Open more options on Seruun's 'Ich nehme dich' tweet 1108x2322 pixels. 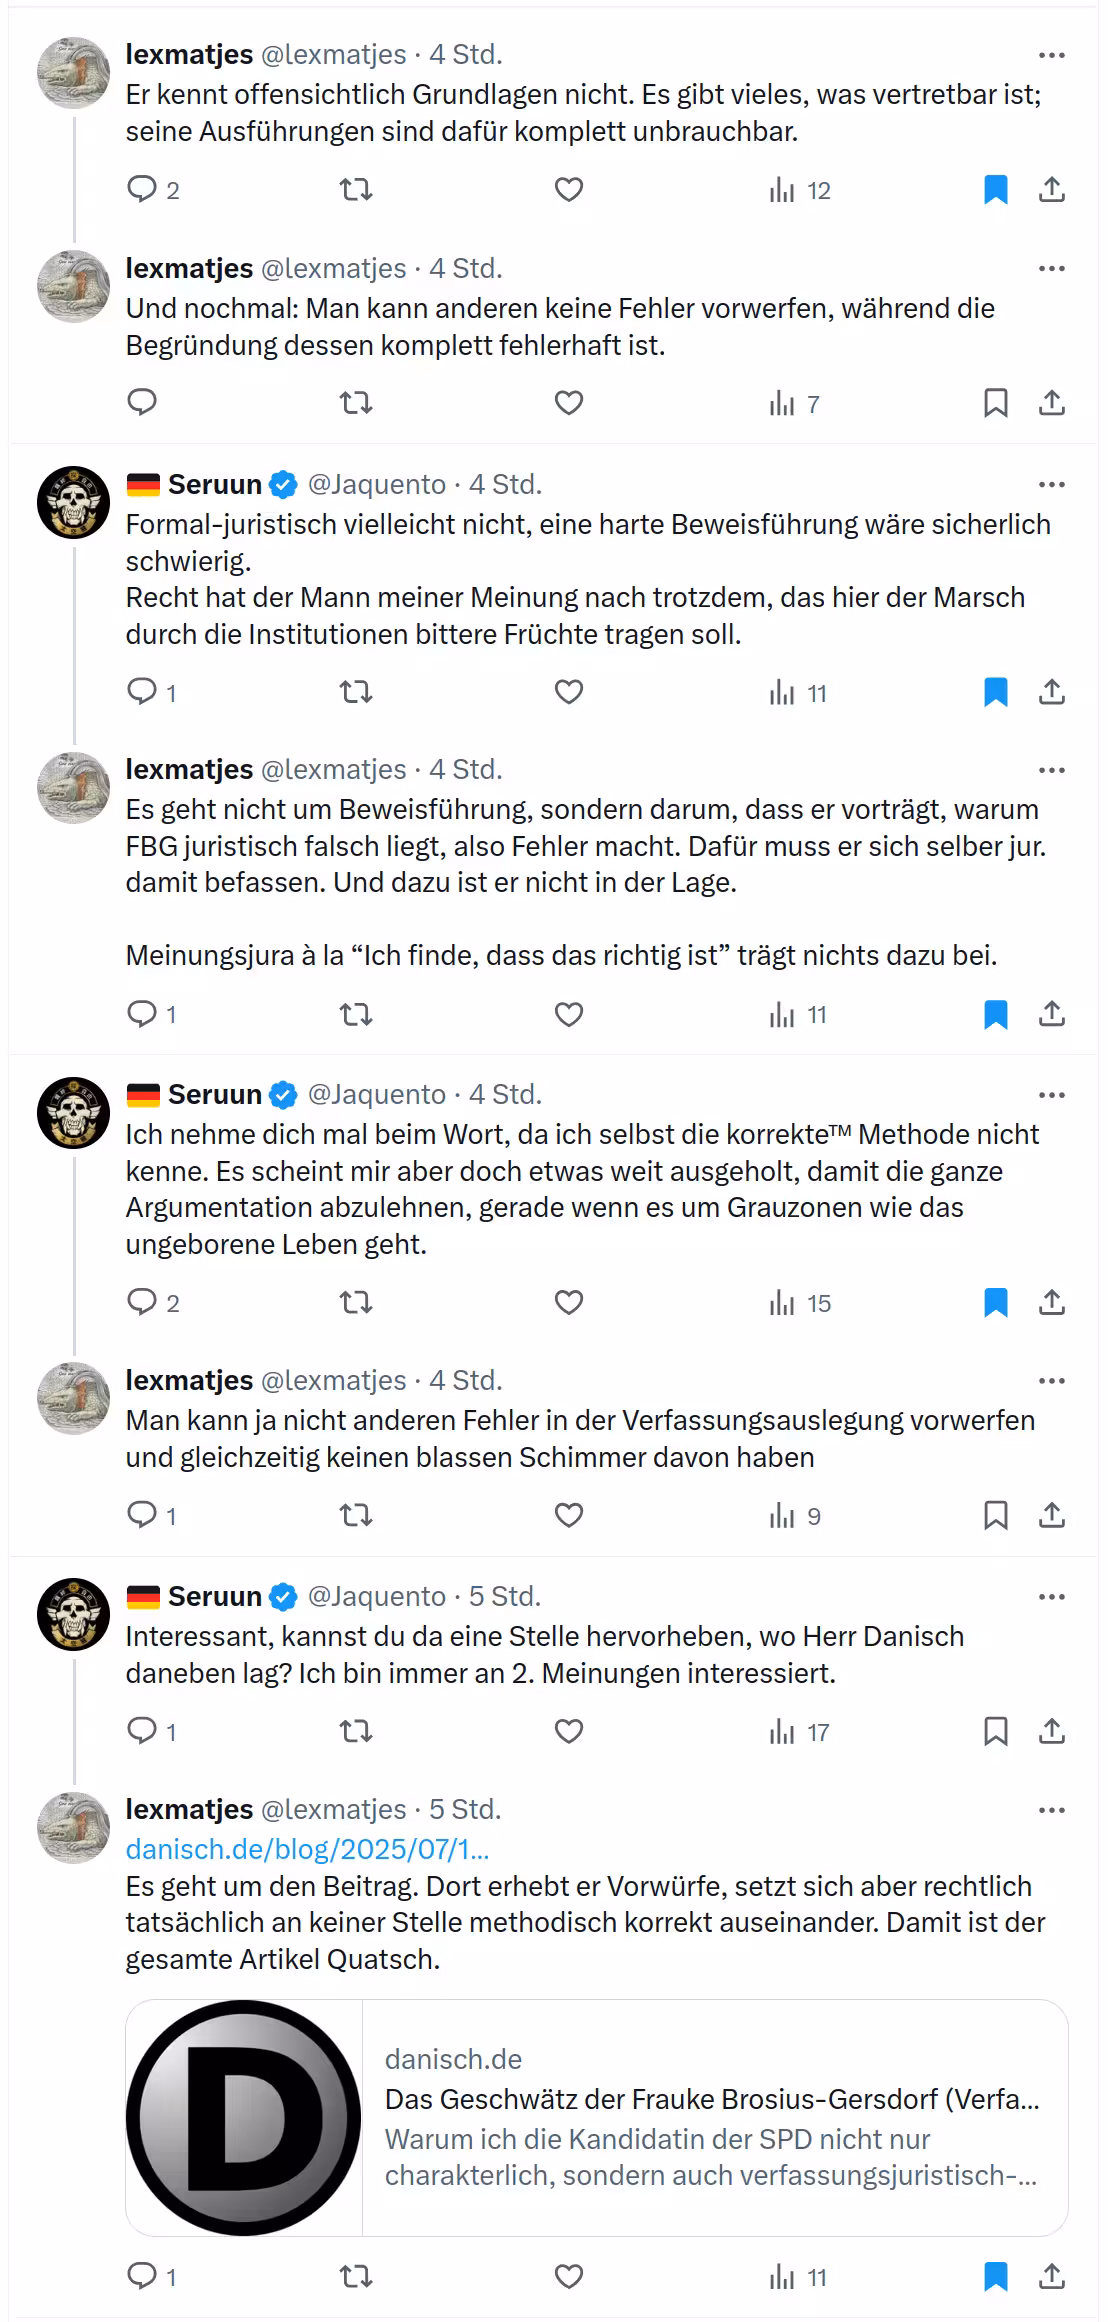(1052, 1095)
